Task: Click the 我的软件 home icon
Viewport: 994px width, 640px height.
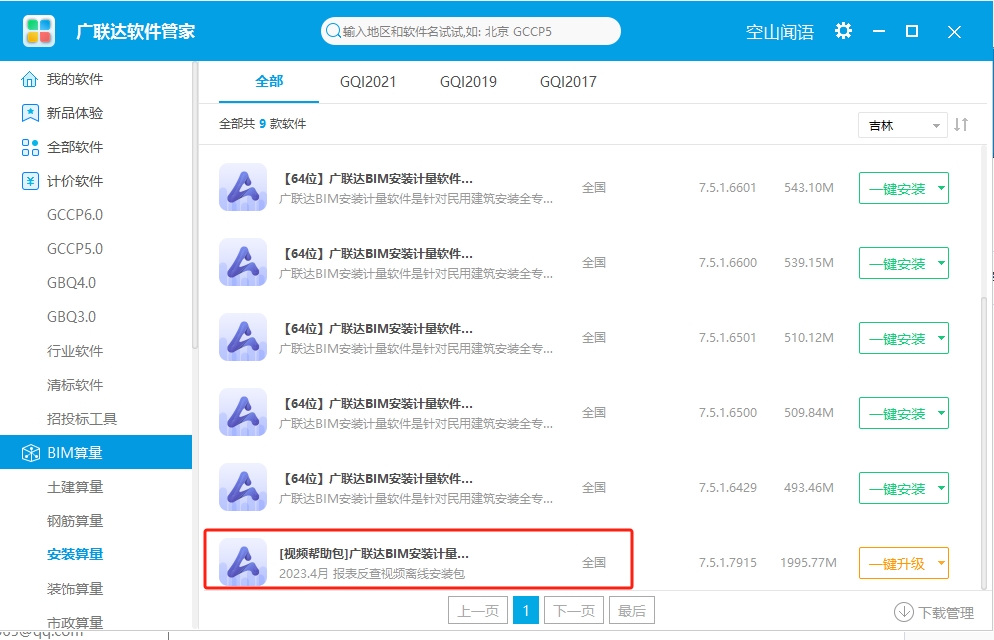Action: pos(30,79)
